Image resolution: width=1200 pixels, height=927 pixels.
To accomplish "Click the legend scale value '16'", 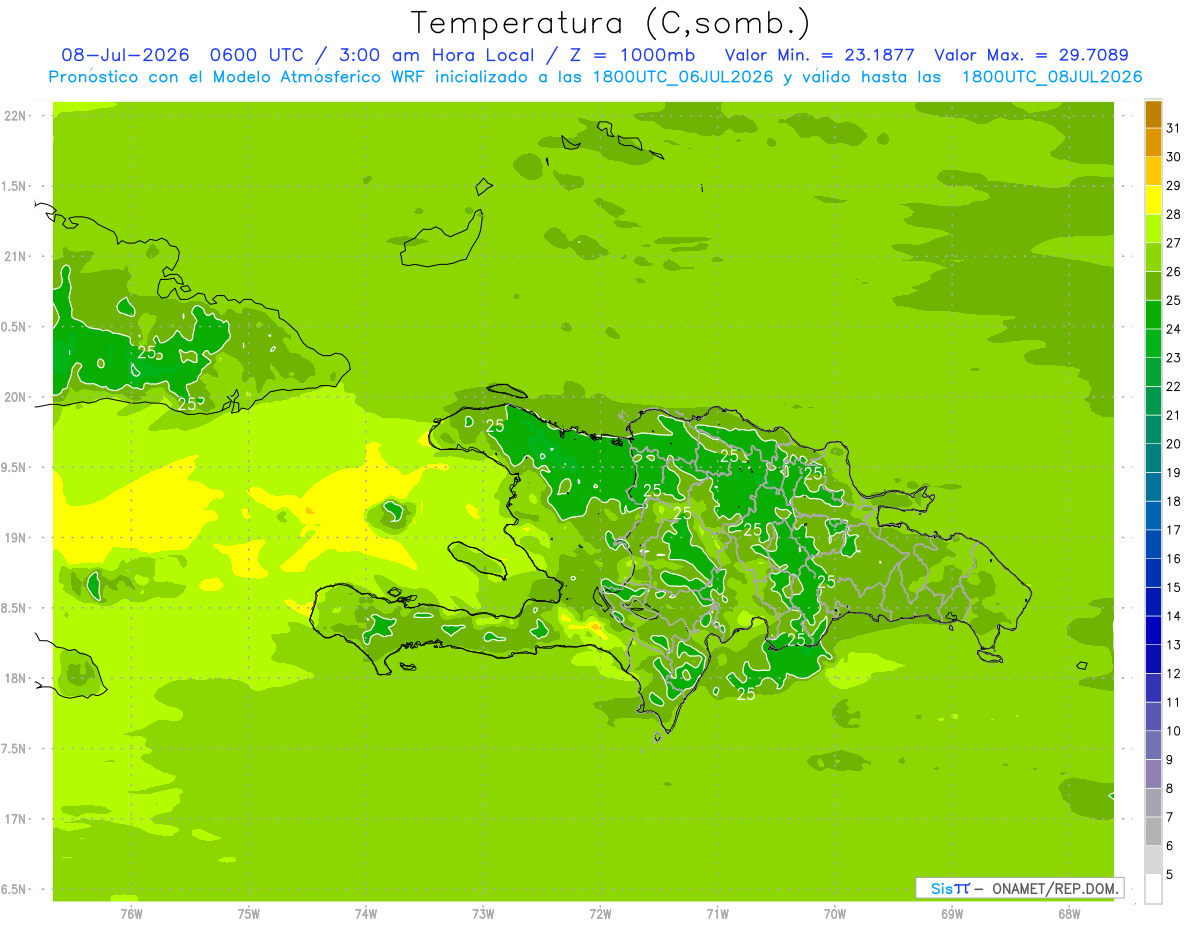I will [1174, 559].
